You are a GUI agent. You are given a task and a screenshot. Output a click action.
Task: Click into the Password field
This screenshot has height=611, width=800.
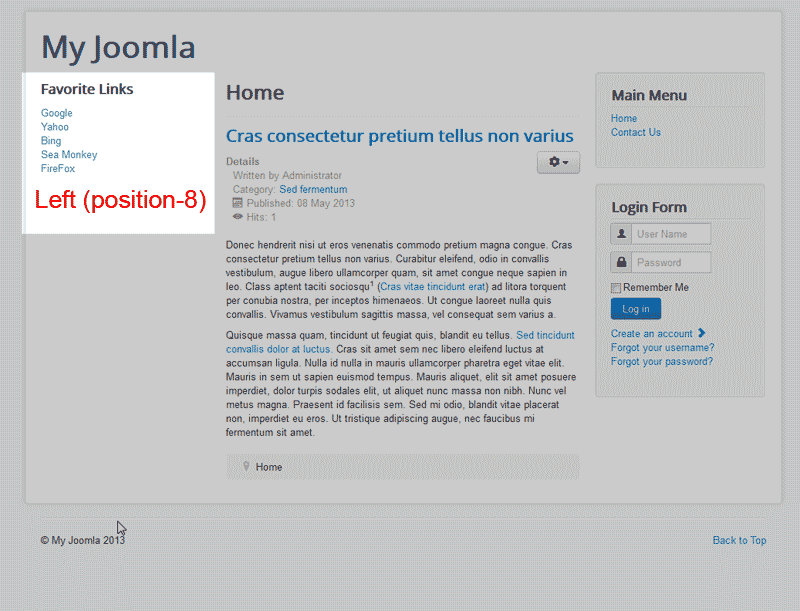pos(671,263)
